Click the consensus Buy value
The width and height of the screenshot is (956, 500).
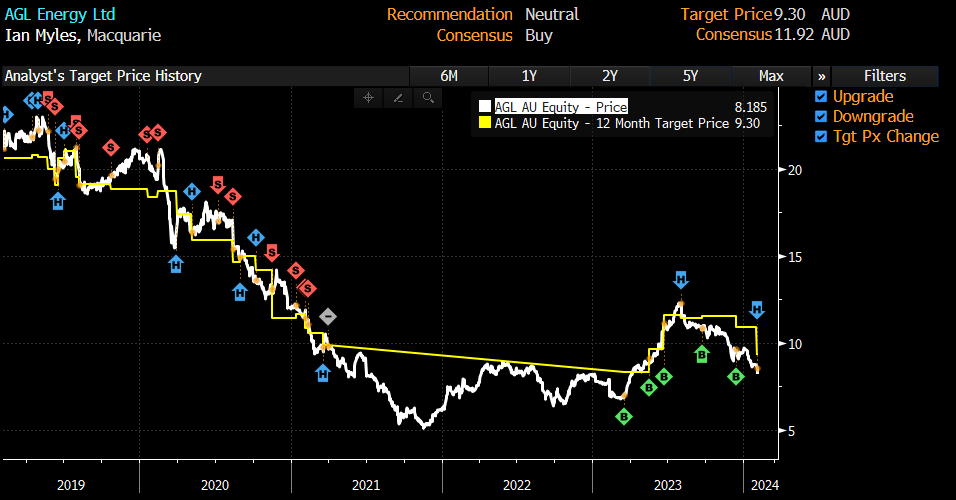tap(538, 35)
